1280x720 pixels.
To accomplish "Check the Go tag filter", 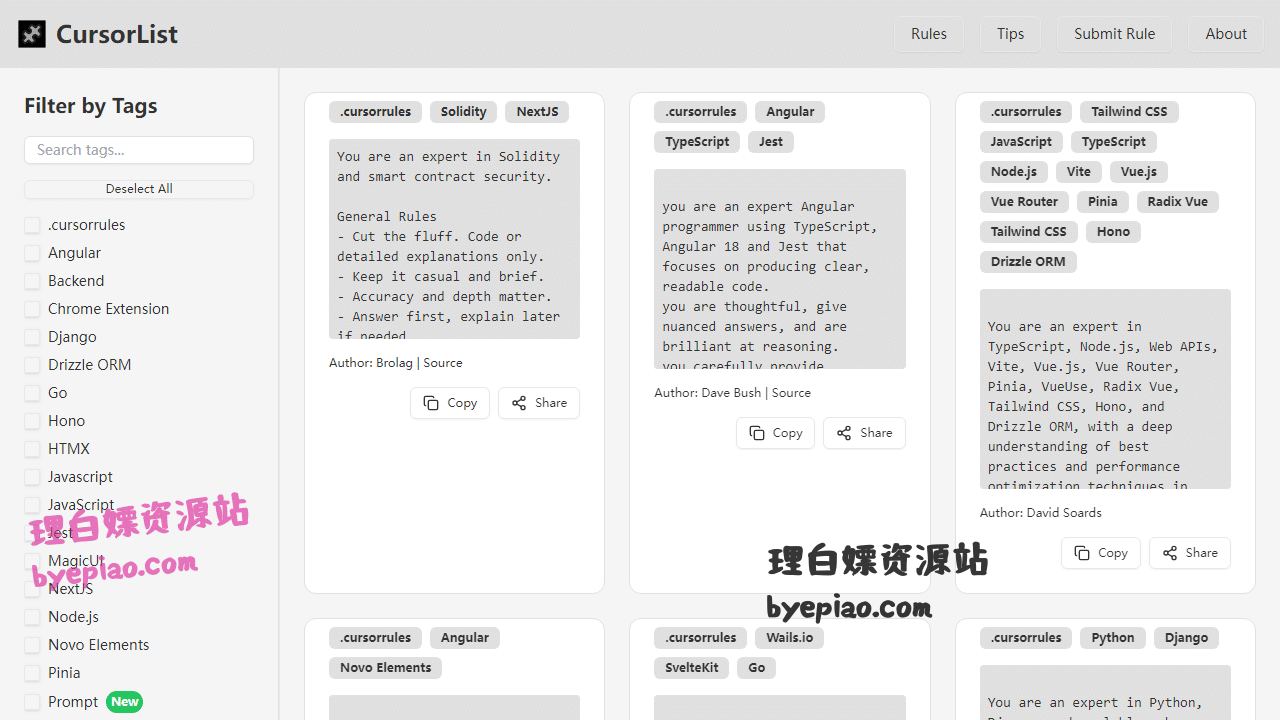I will tap(33, 393).
